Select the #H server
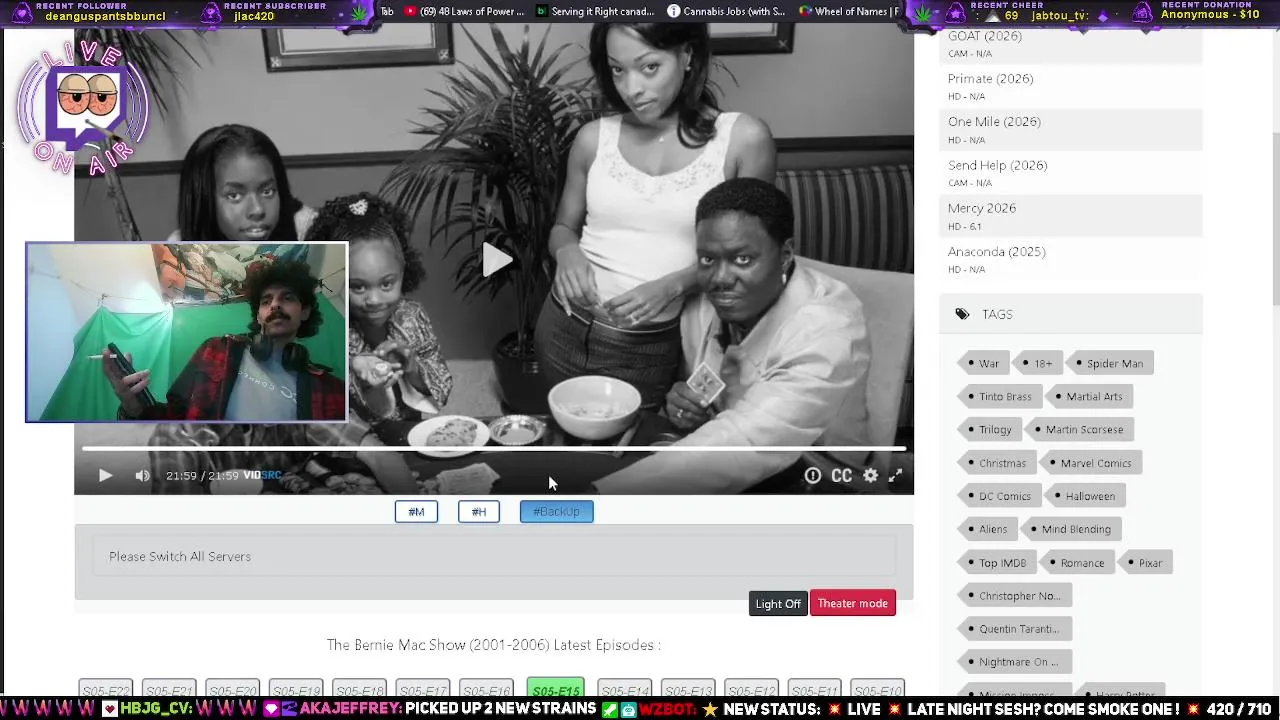 (479, 512)
